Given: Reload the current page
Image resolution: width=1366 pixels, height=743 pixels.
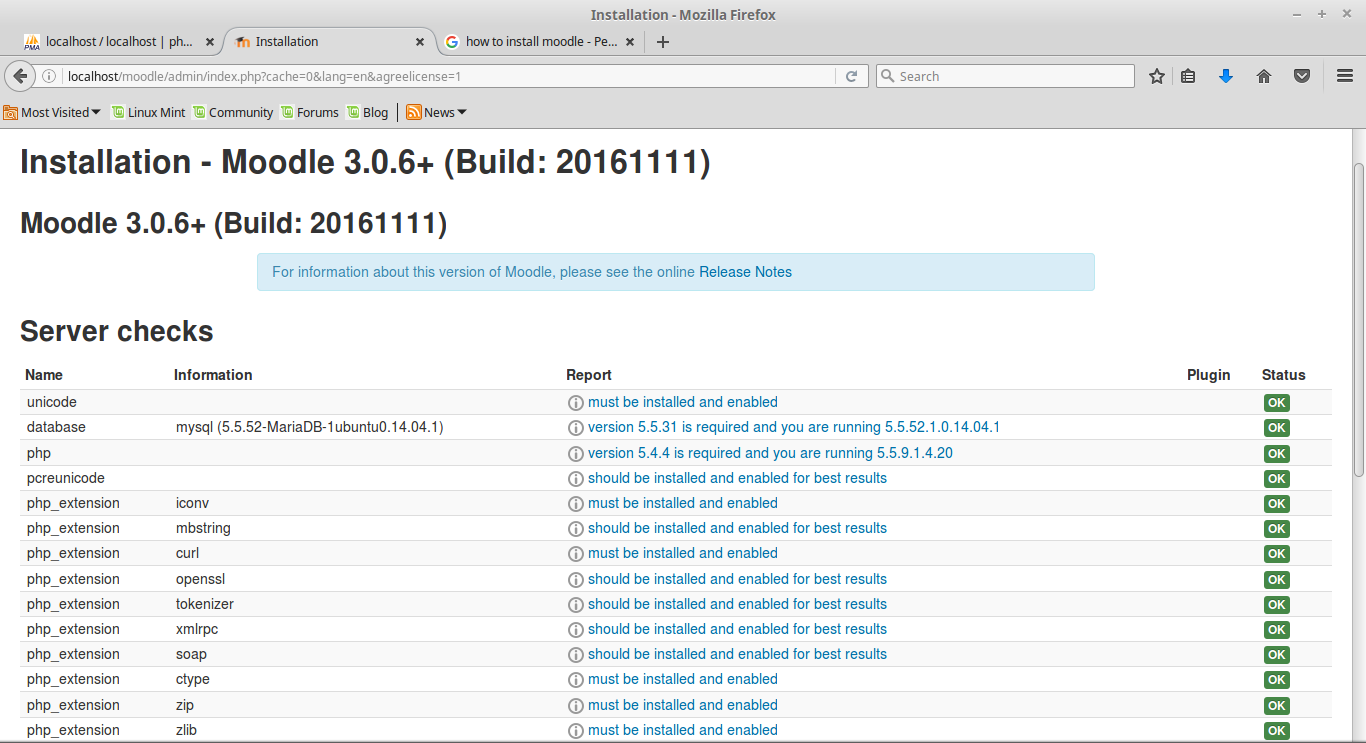Looking at the screenshot, I should click(851, 76).
